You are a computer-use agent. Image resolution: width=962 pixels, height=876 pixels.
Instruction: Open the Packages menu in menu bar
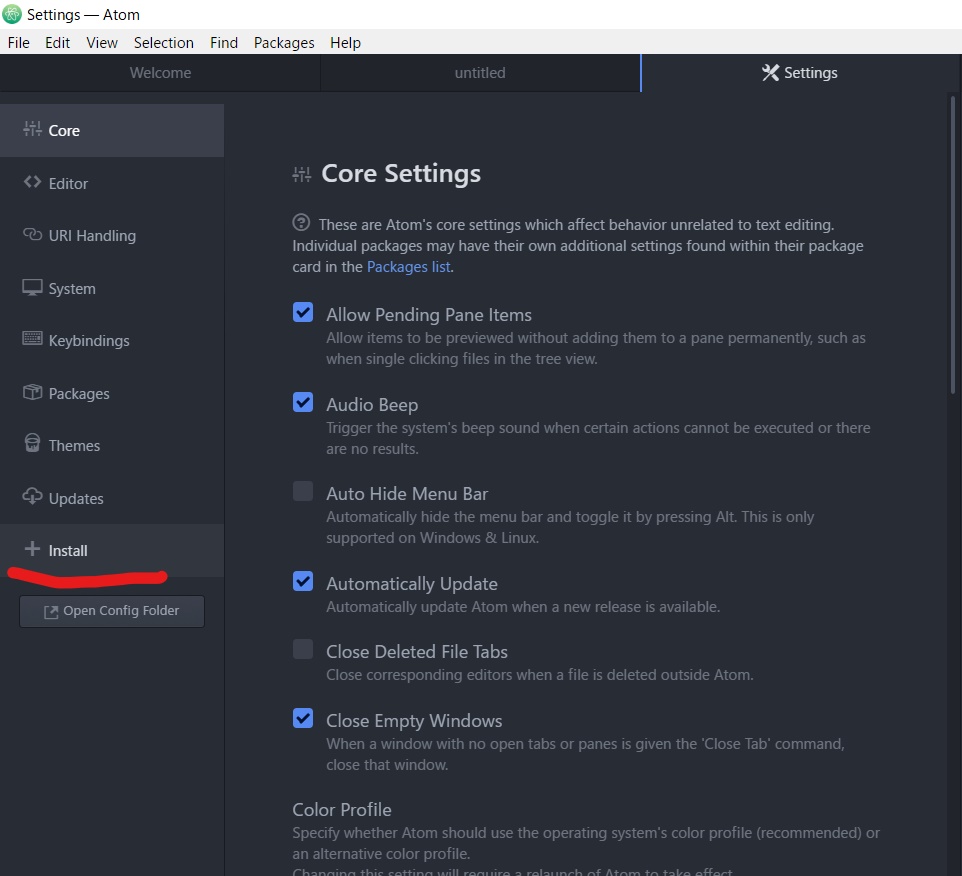[x=284, y=42]
